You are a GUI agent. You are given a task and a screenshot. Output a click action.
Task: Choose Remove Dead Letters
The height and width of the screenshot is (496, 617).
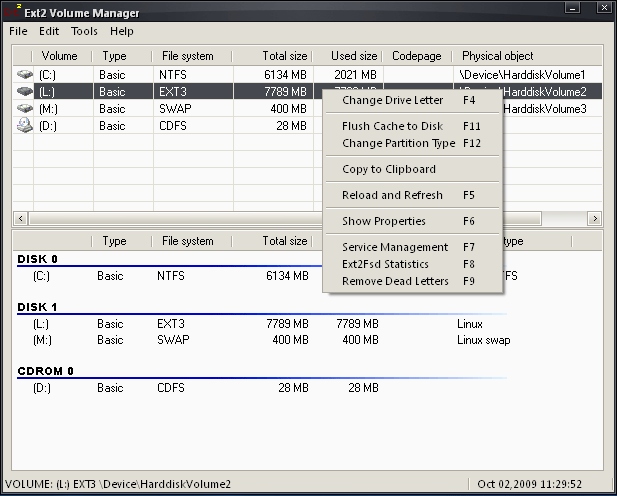coord(412,281)
